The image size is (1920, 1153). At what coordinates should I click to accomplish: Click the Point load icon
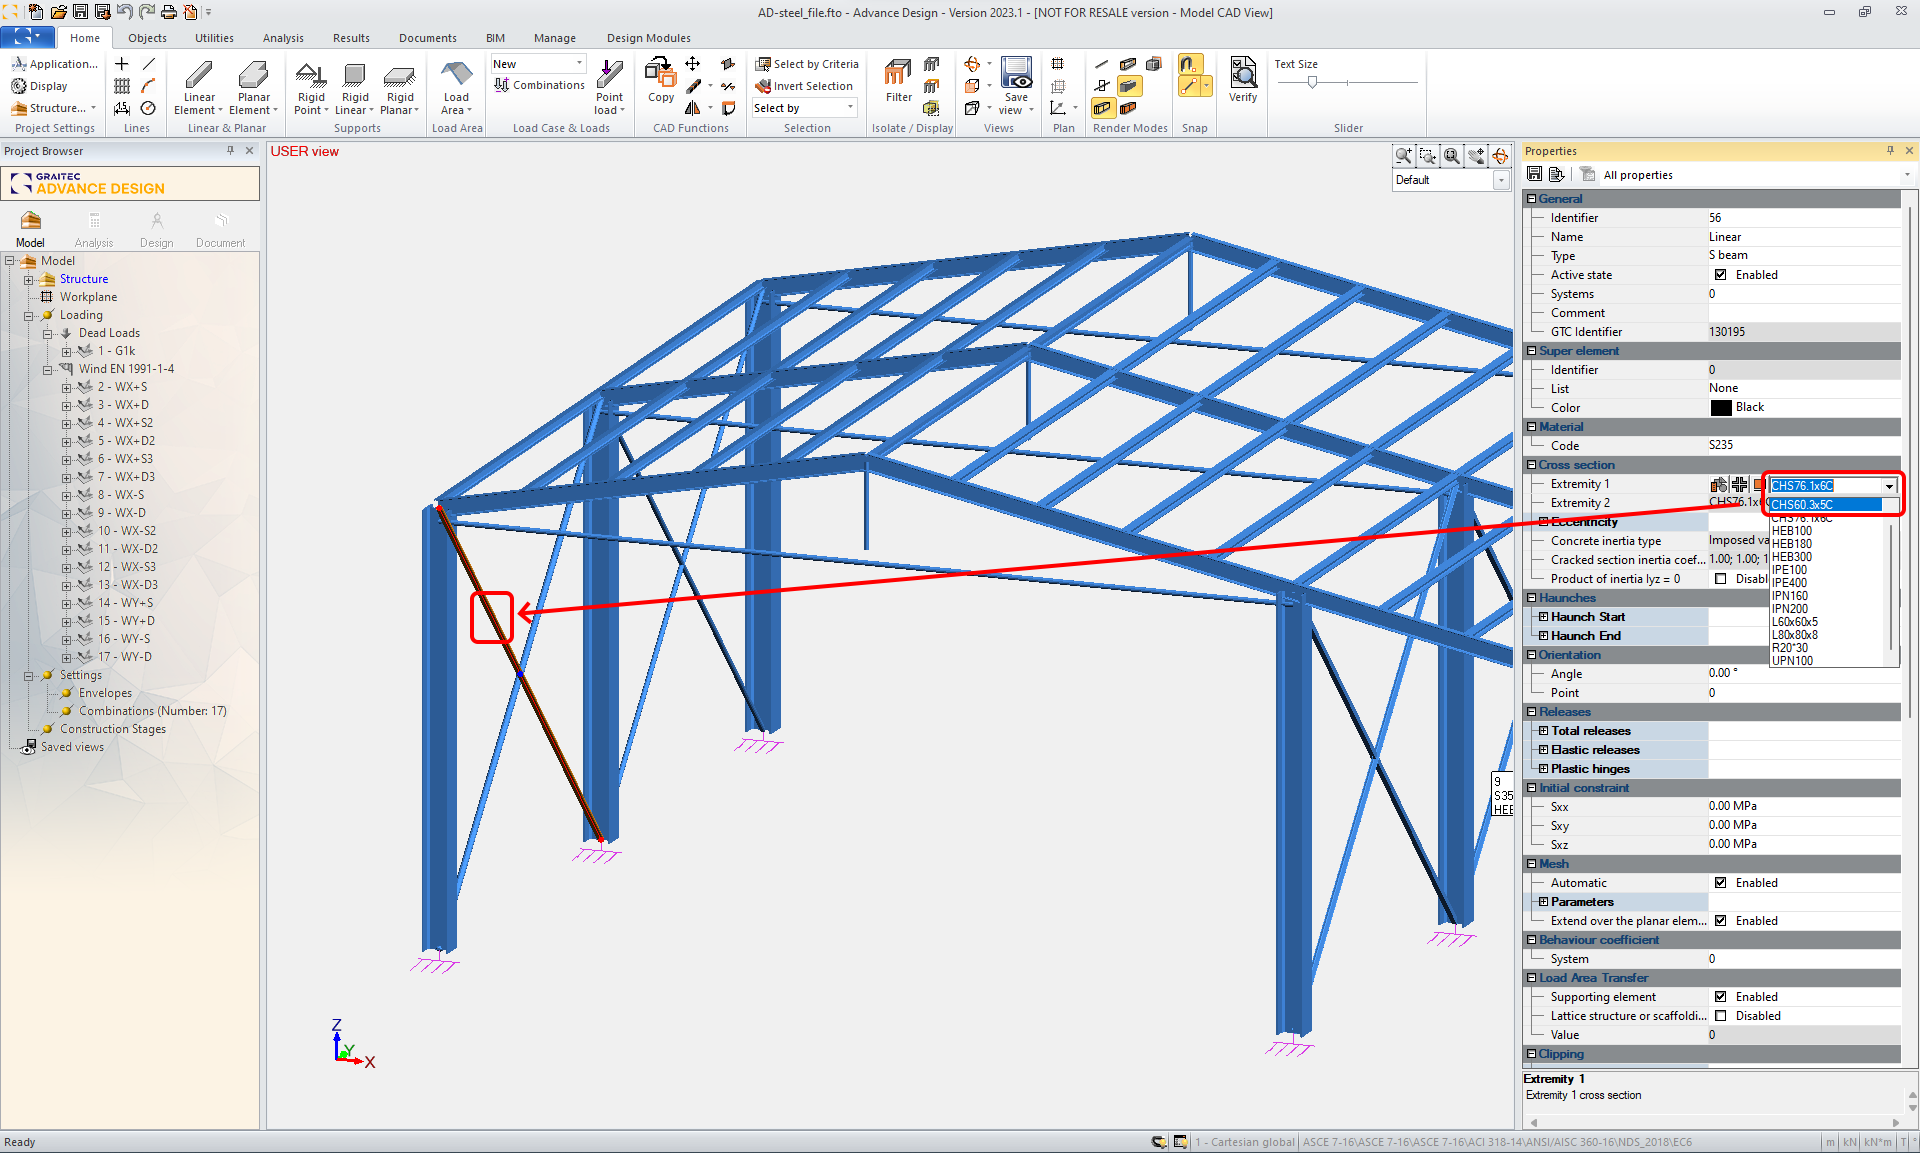click(x=609, y=76)
